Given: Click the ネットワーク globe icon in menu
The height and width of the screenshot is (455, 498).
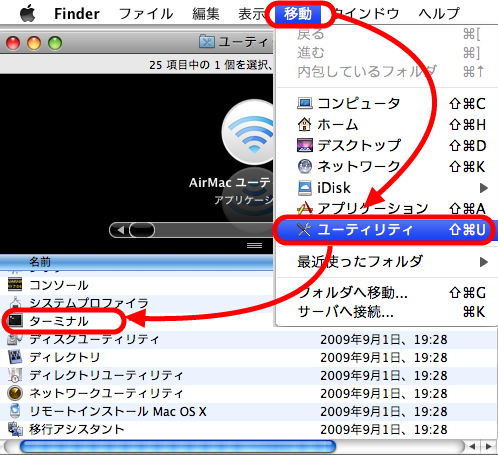Looking at the screenshot, I should tap(305, 166).
